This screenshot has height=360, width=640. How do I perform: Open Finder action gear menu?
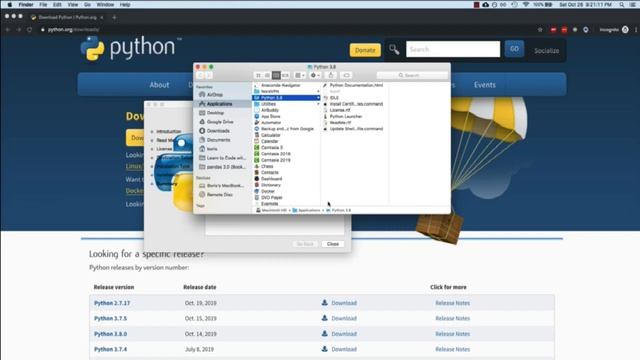315,75
